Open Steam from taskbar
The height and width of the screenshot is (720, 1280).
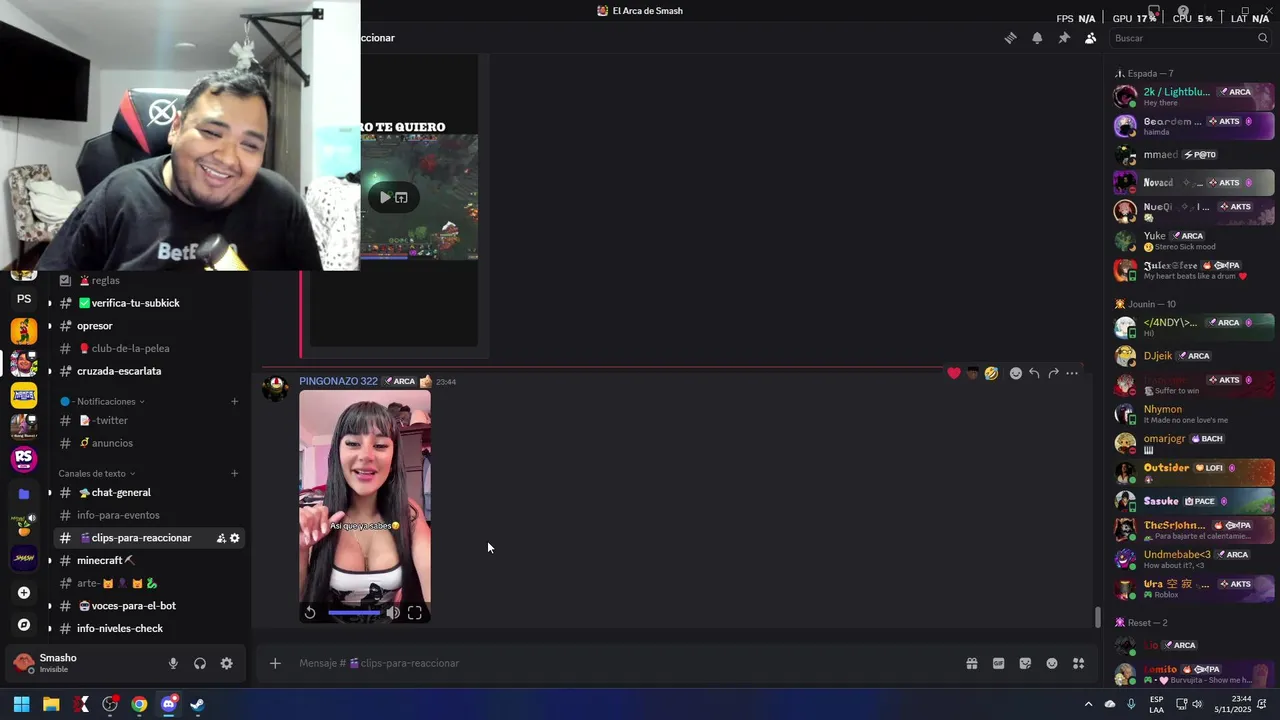[198, 704]
